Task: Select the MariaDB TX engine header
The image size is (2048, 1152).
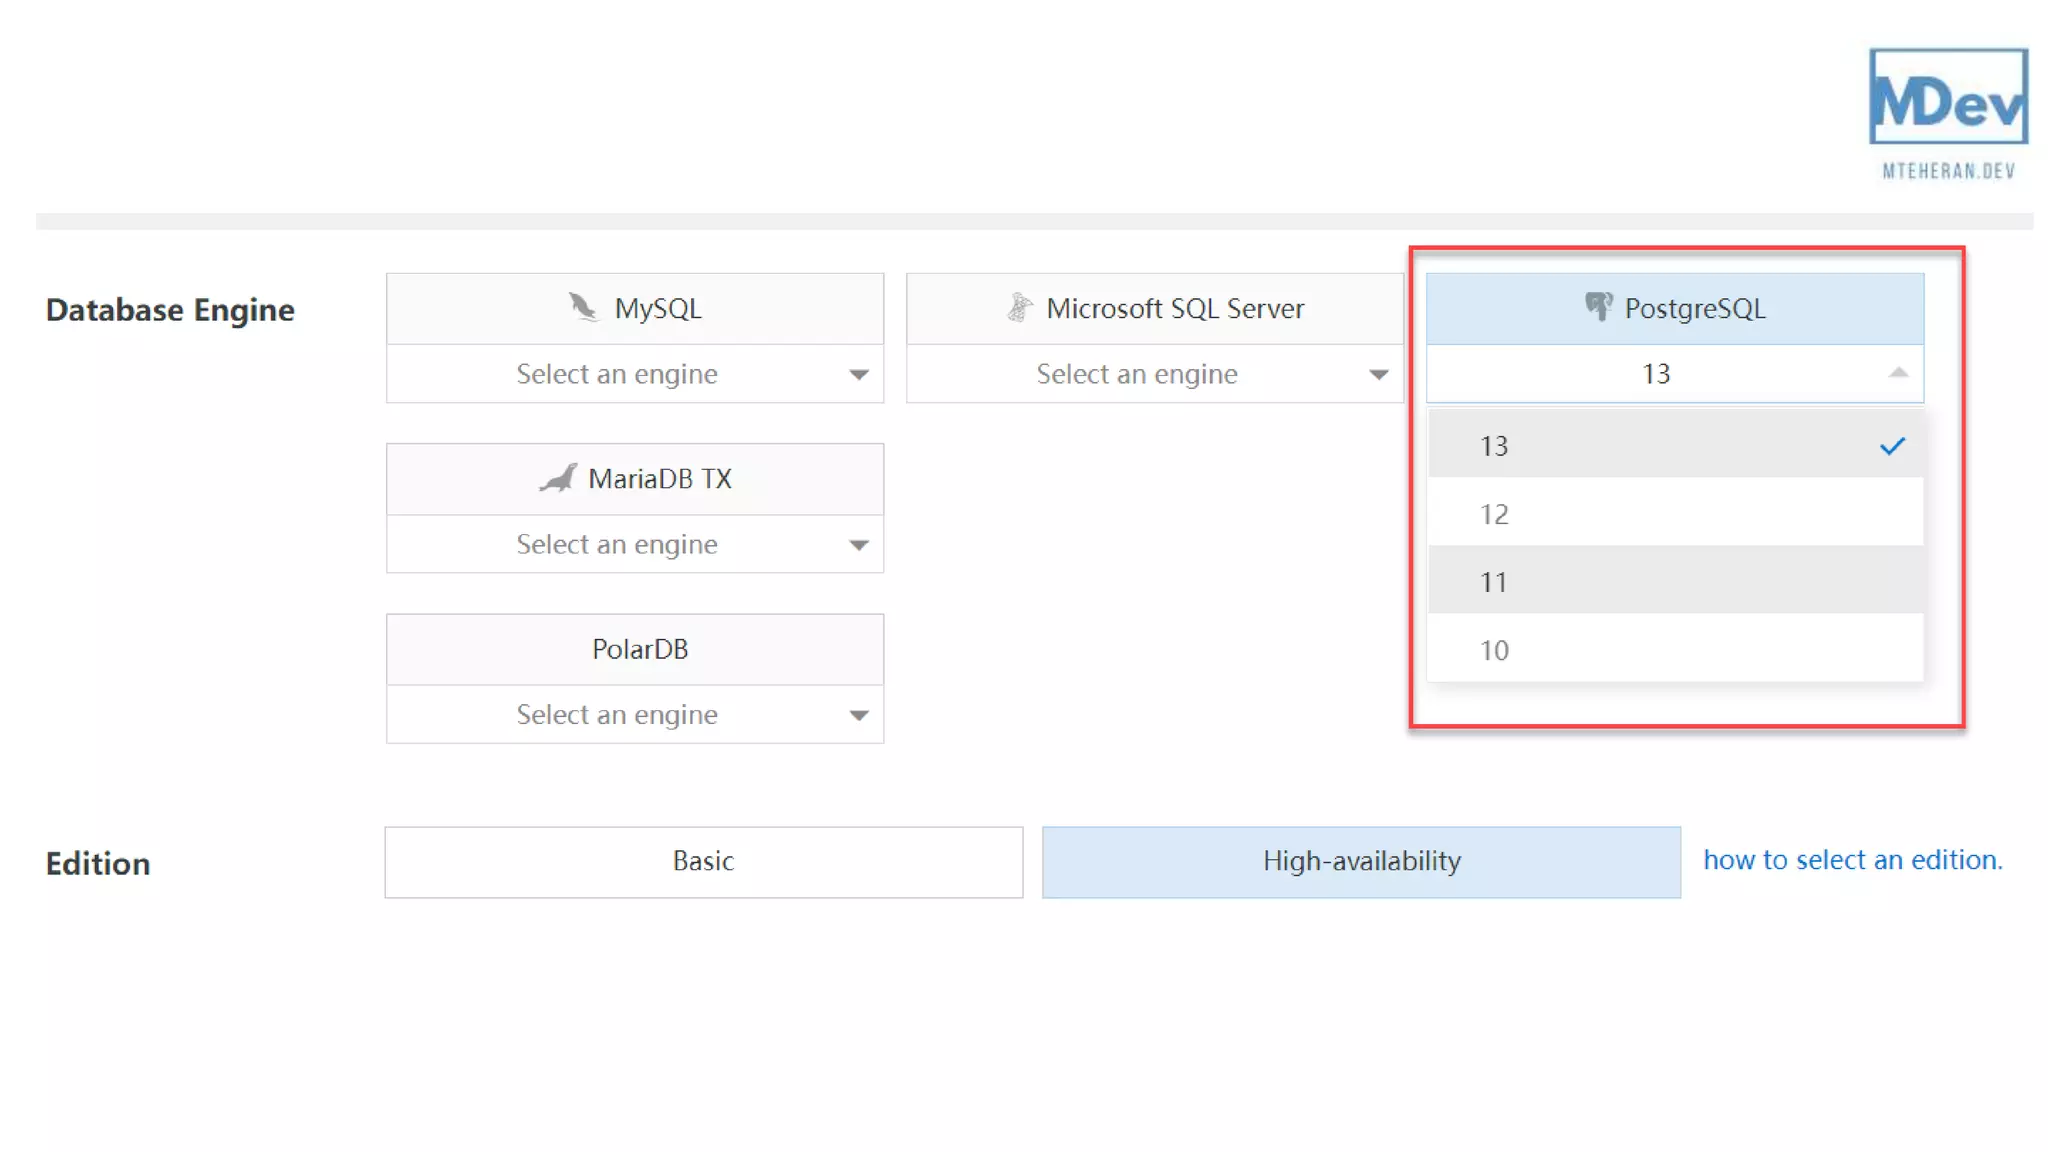Action: click(635, 479)
